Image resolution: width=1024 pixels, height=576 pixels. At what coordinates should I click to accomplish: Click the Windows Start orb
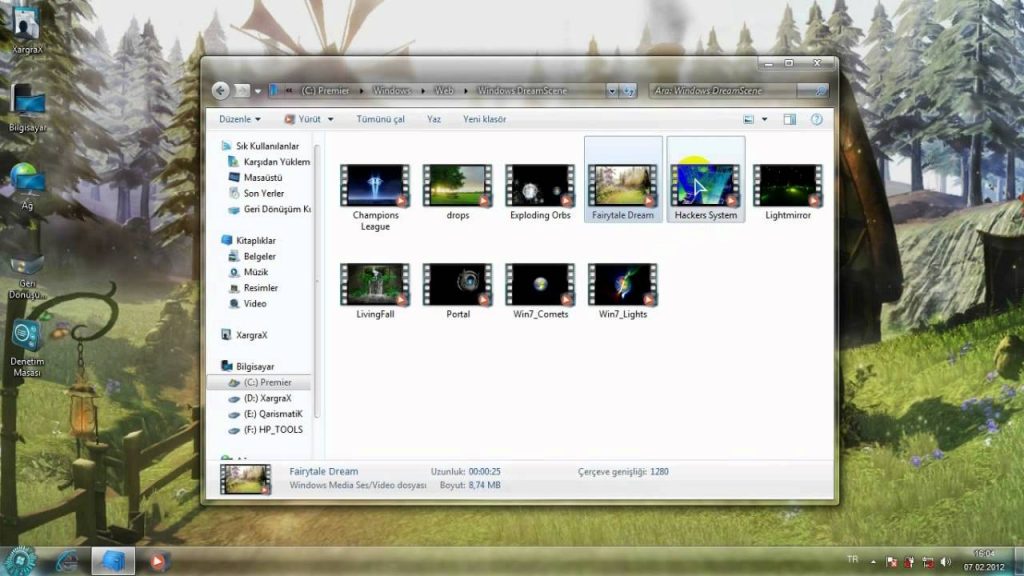20,559
